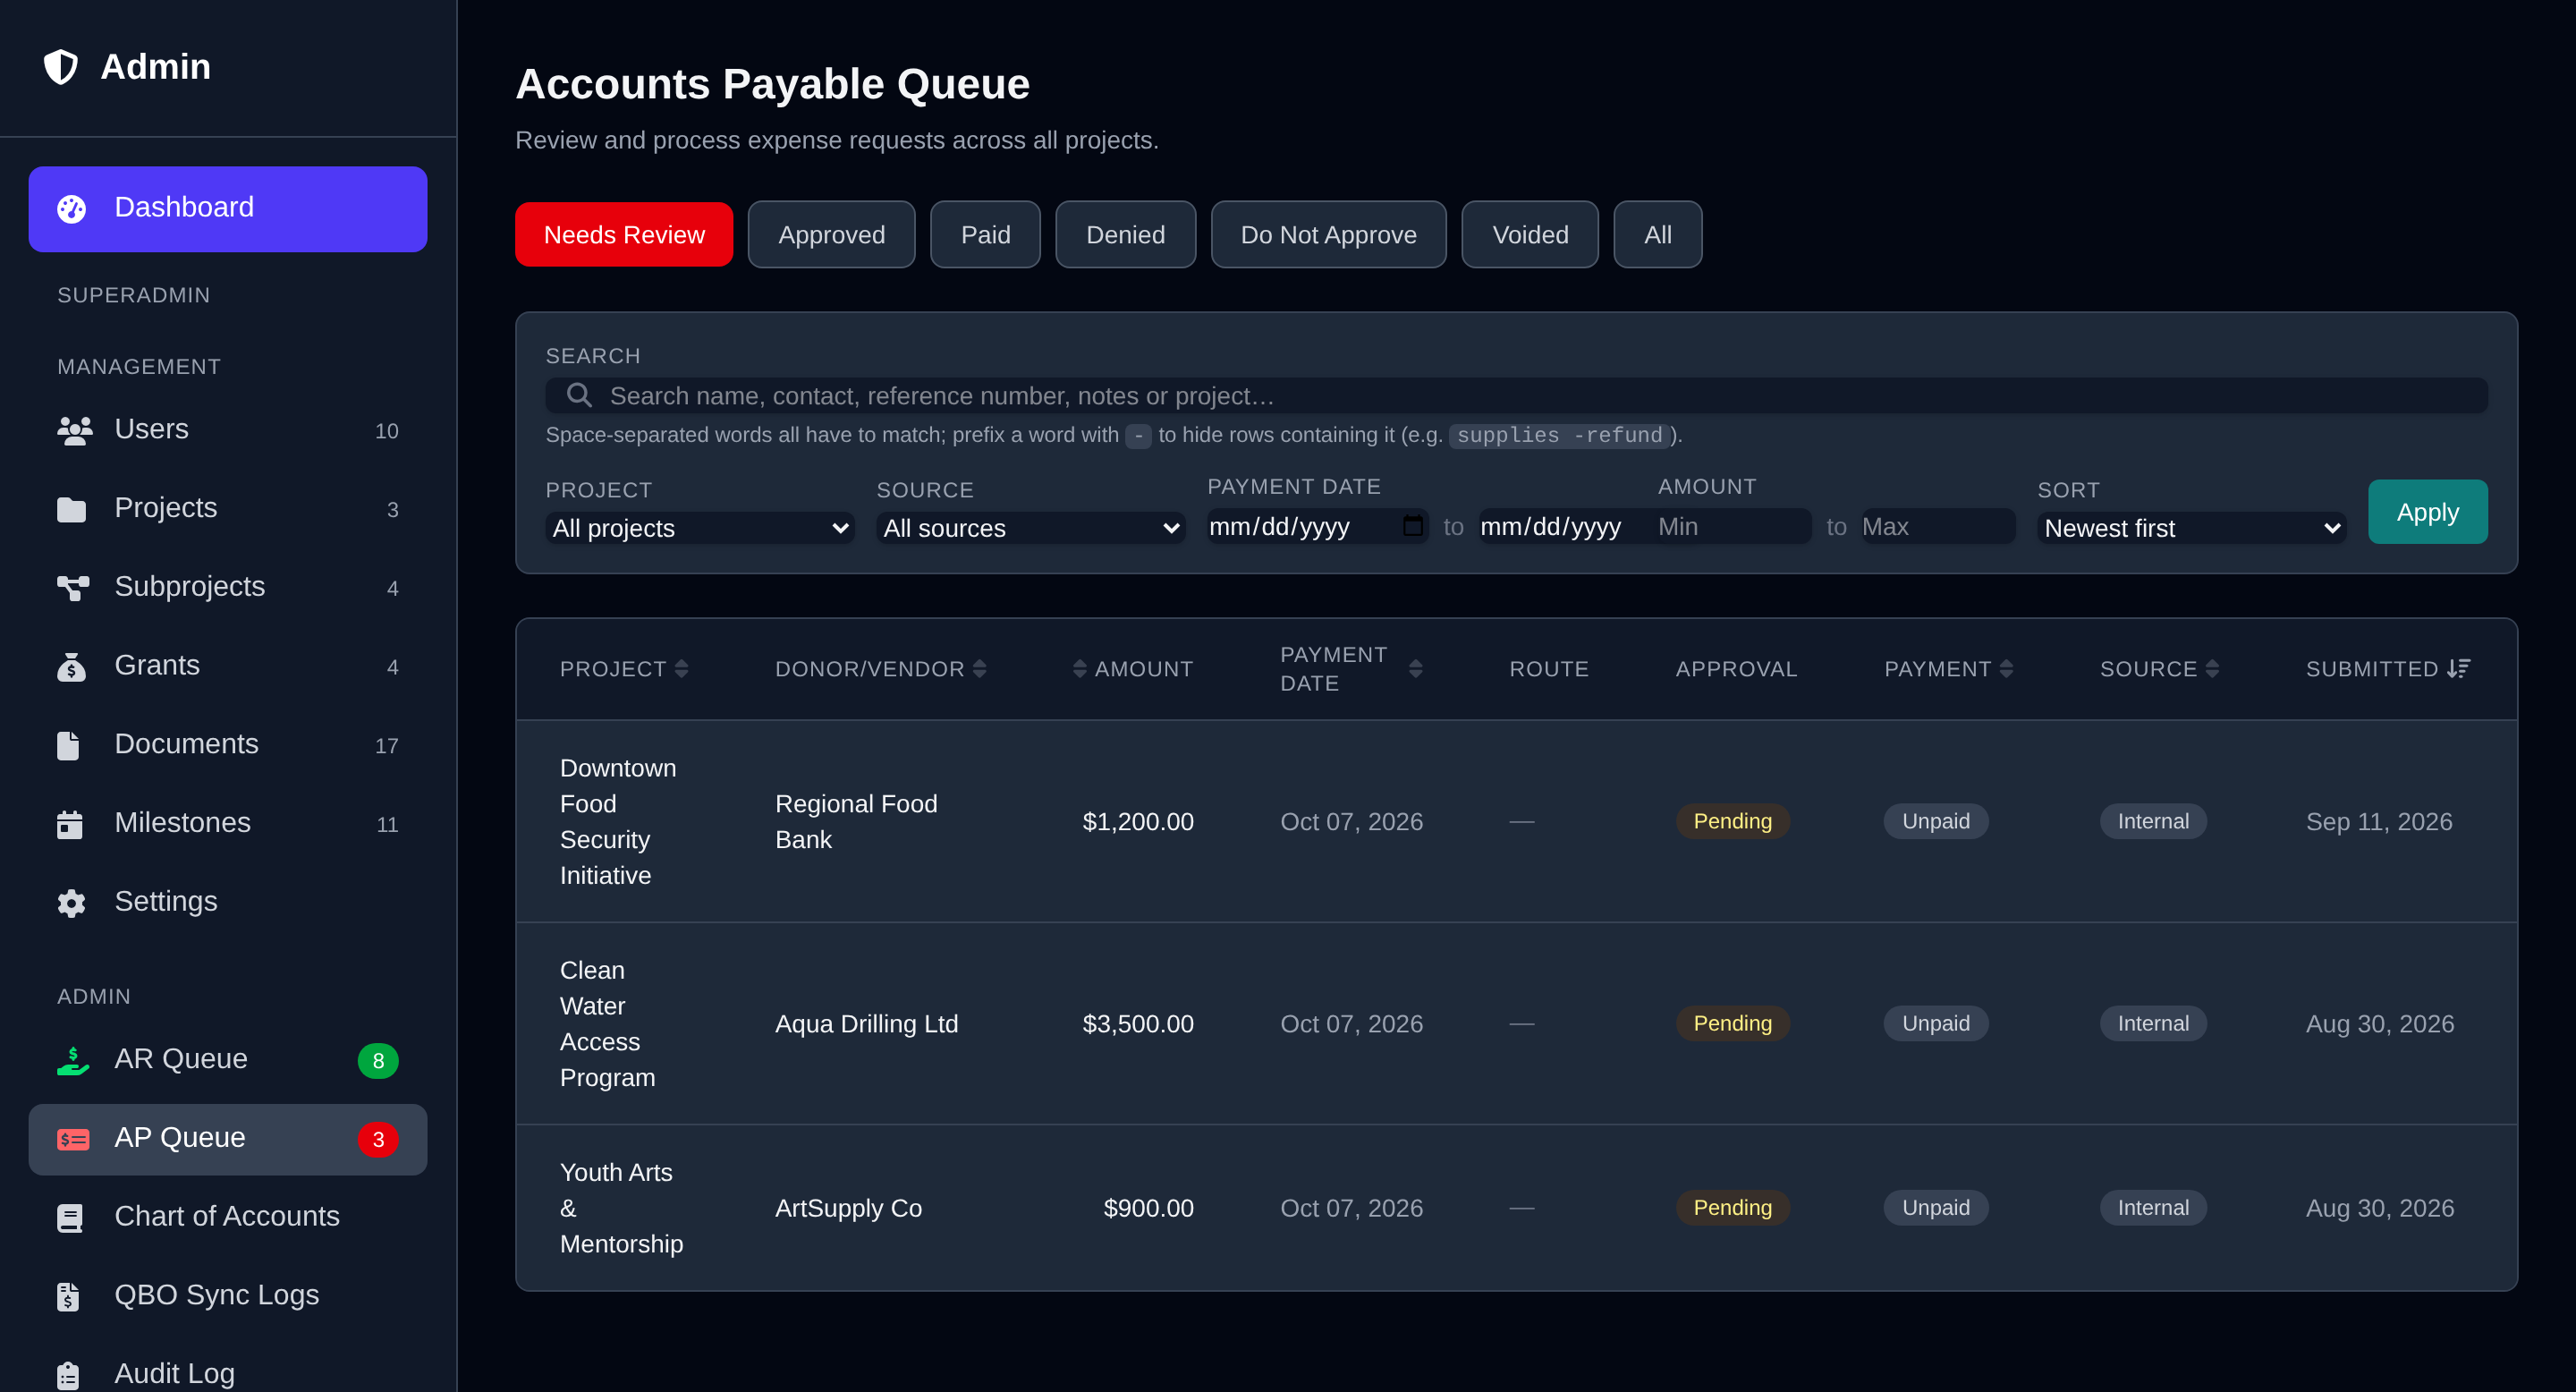Go to Users management page
The width and height of the screenshot is (2576, 1392).
click(x=228, y=430)
